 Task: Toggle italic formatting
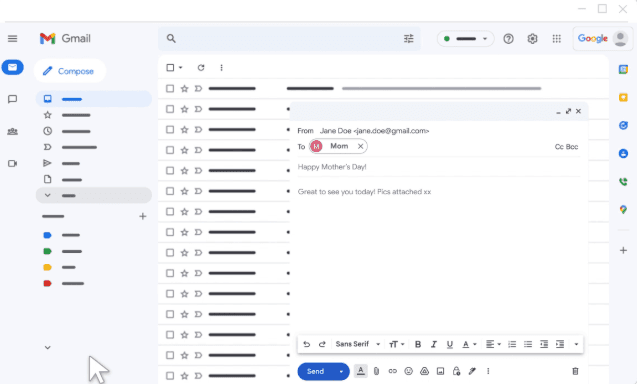433,344
